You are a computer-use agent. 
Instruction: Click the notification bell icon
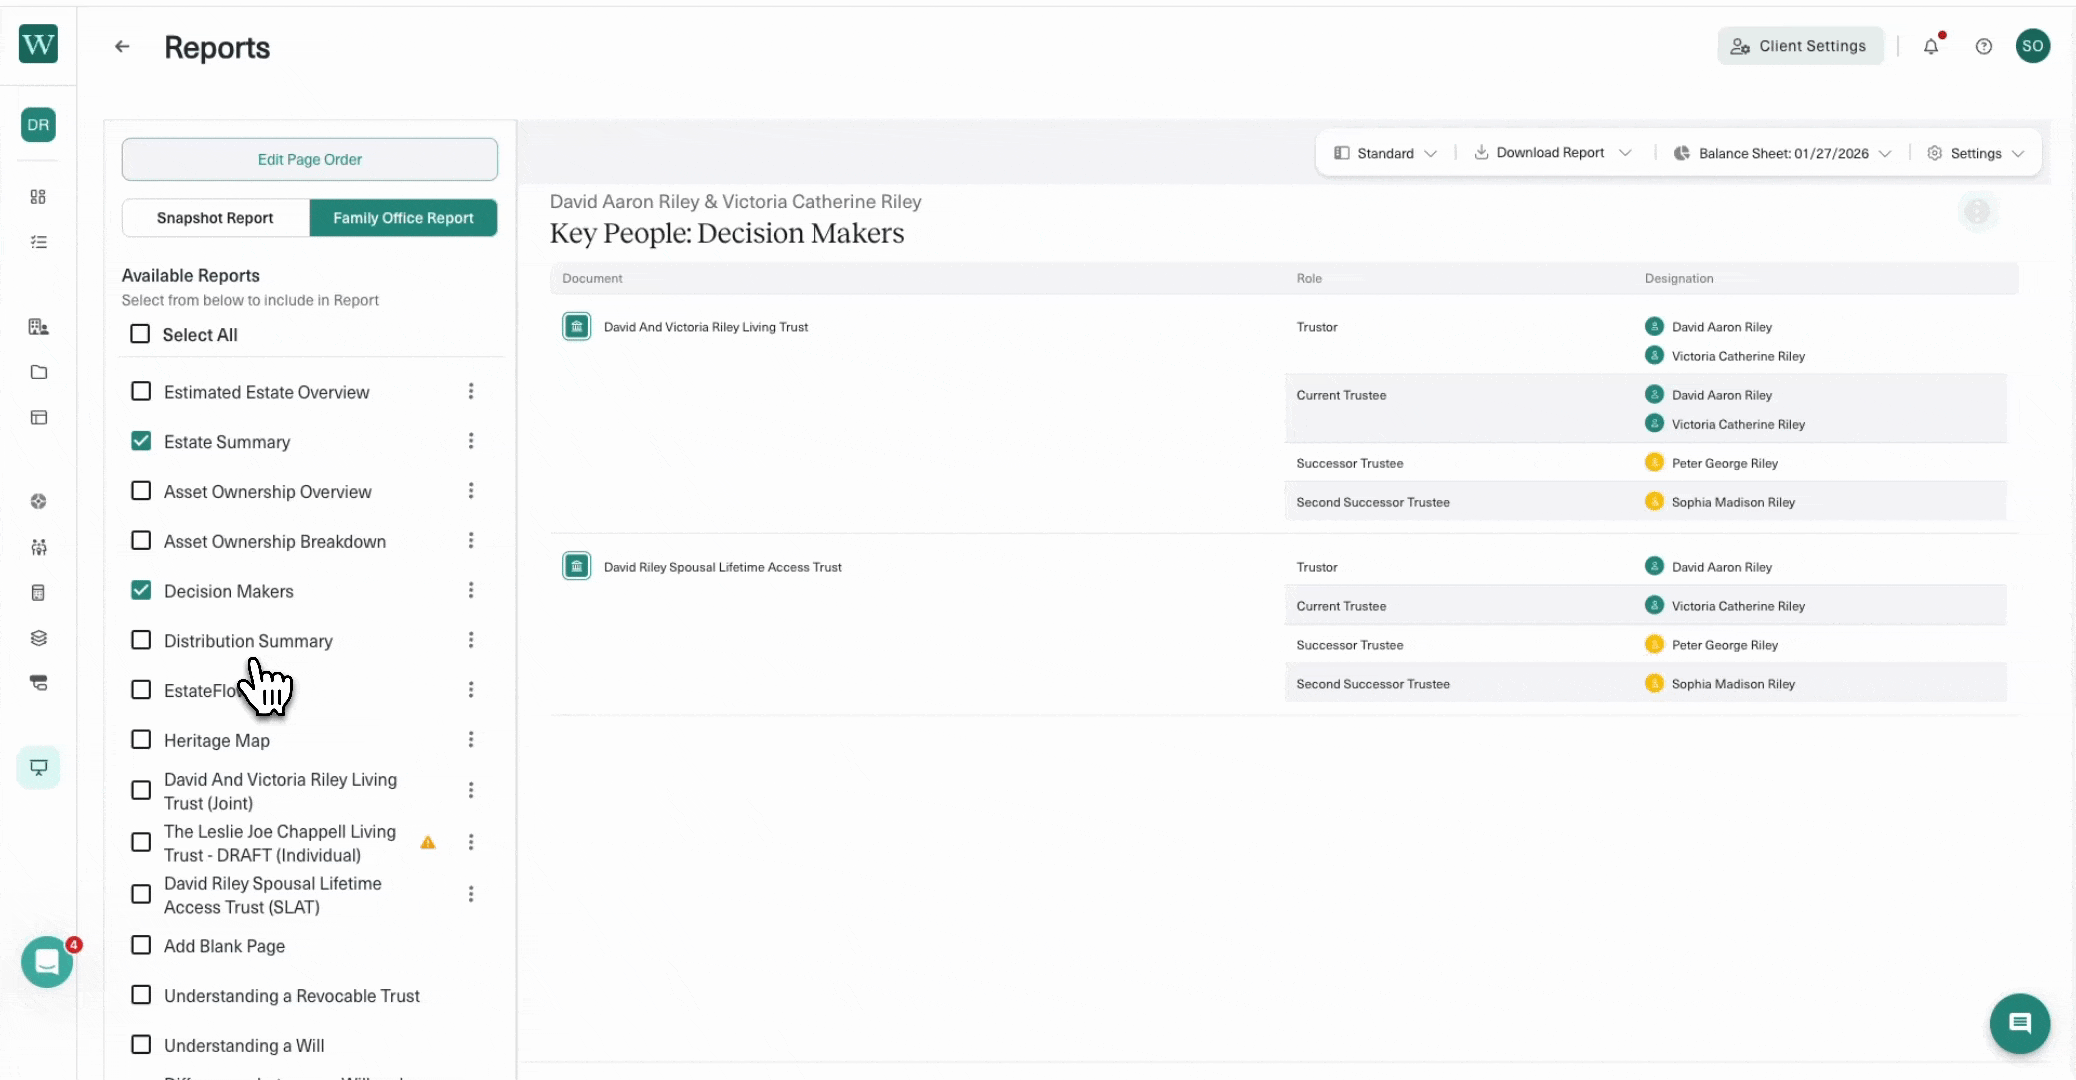1930,46
